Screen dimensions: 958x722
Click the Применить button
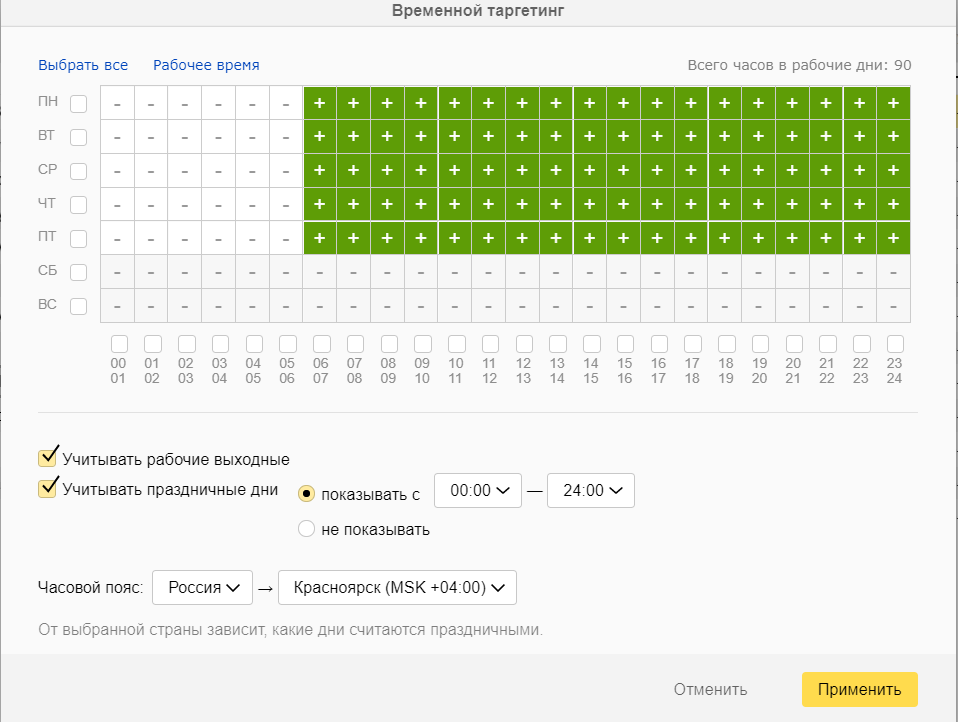[860, 690]
